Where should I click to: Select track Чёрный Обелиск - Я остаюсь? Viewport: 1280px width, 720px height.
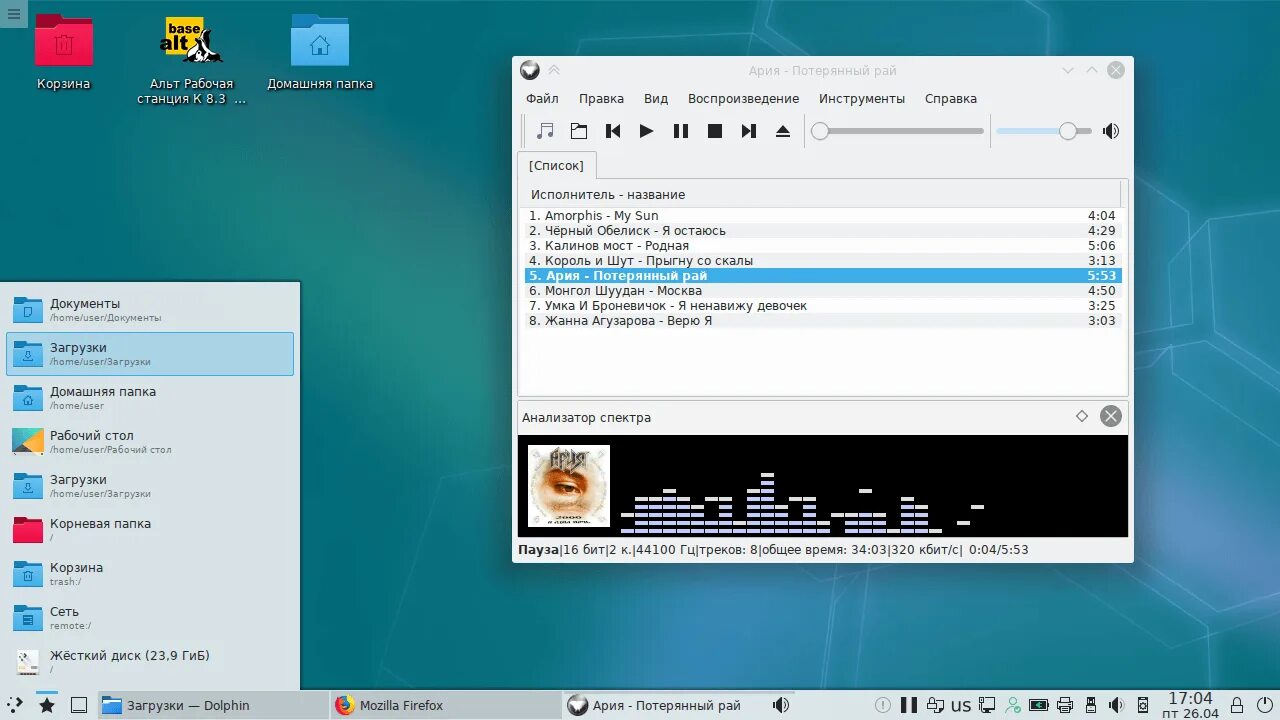point(822,231)
